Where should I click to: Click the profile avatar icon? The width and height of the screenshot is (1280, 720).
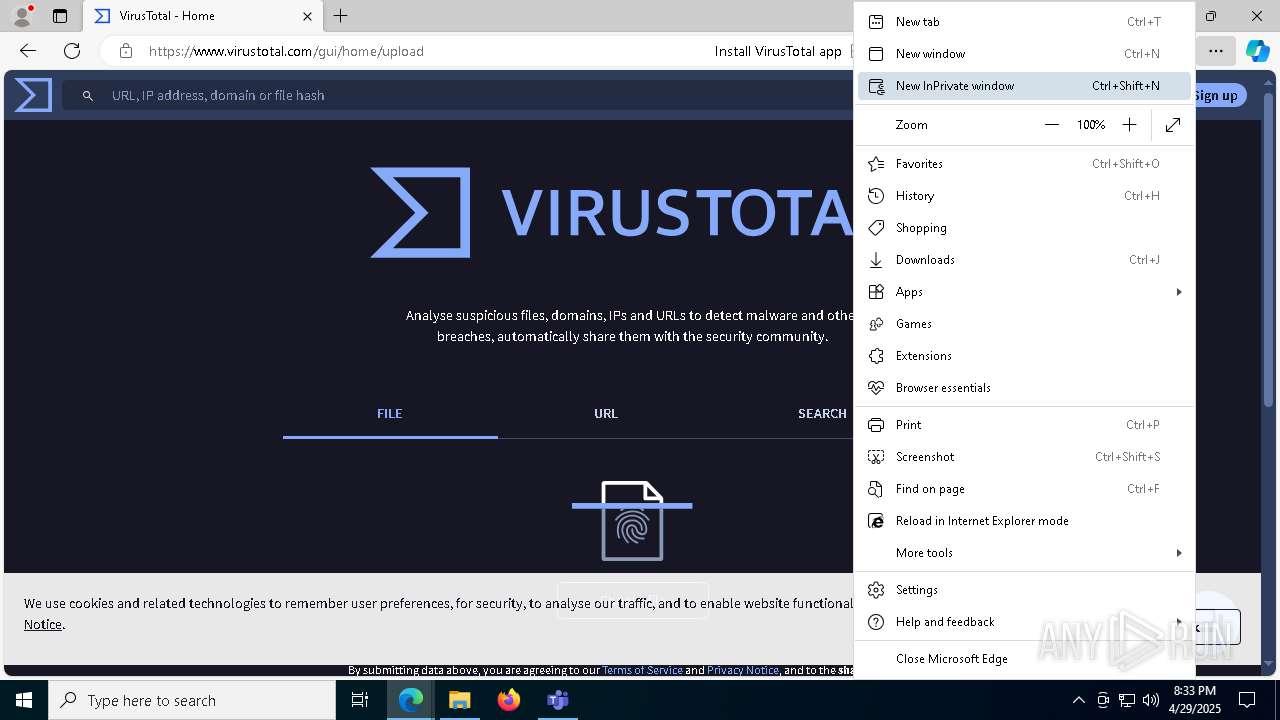point(22,16)
